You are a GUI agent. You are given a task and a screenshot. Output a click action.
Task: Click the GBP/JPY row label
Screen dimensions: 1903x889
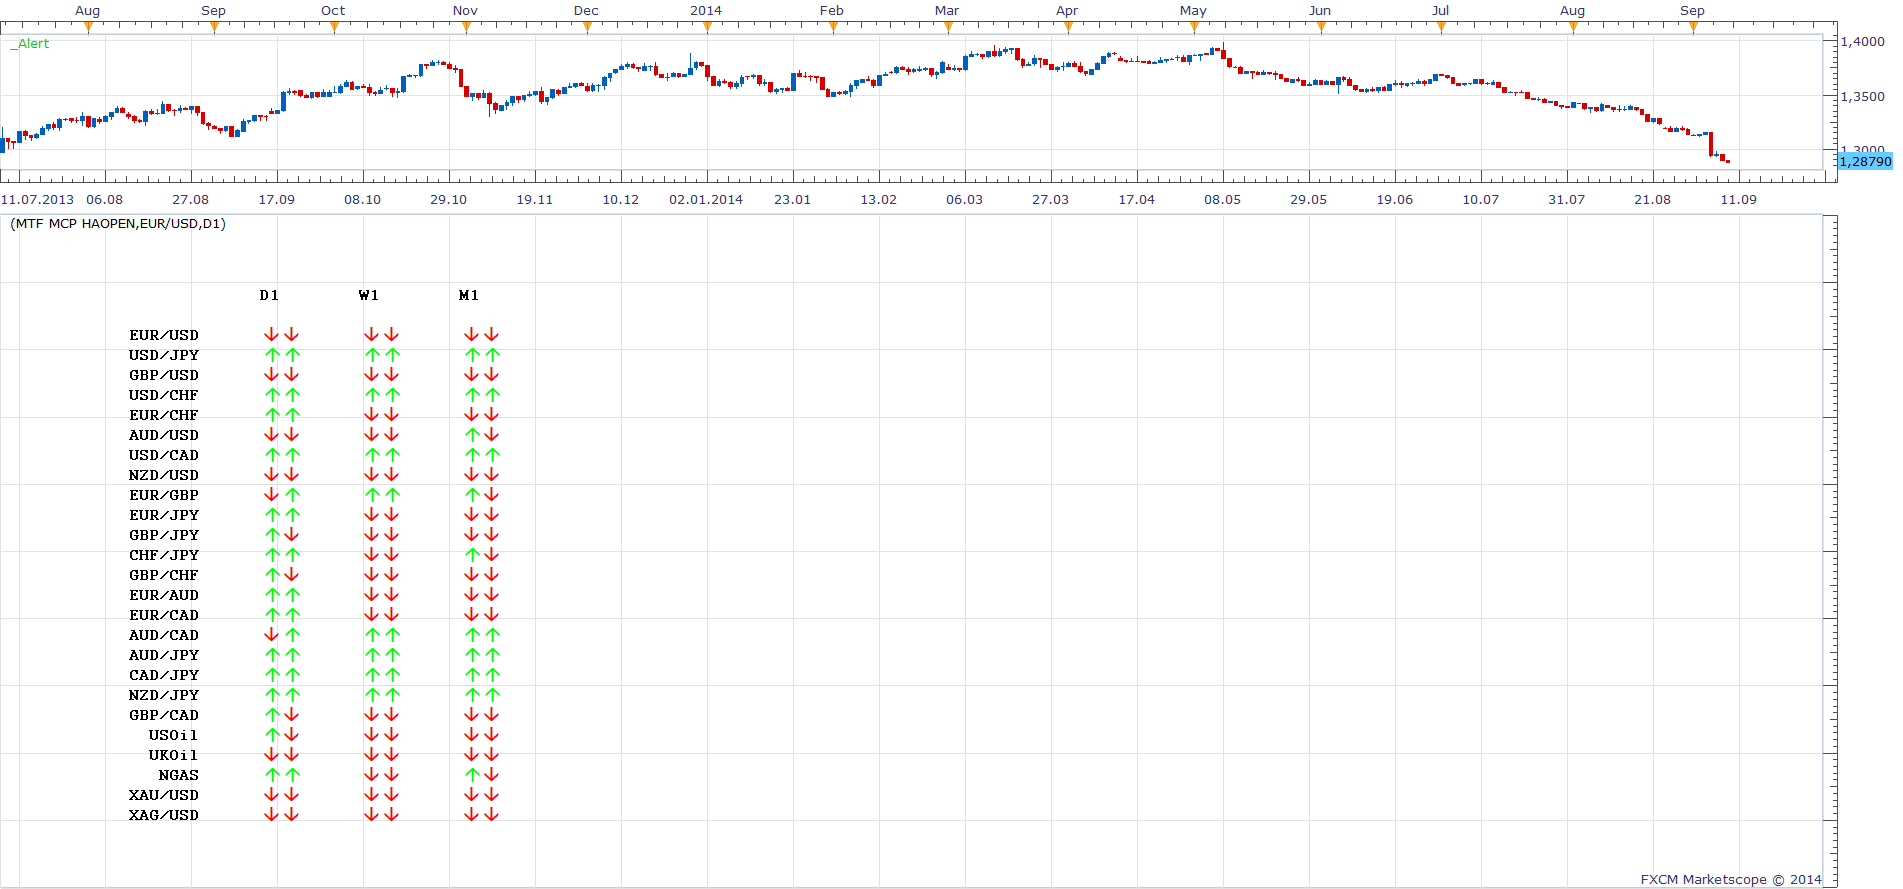point(164,535)
